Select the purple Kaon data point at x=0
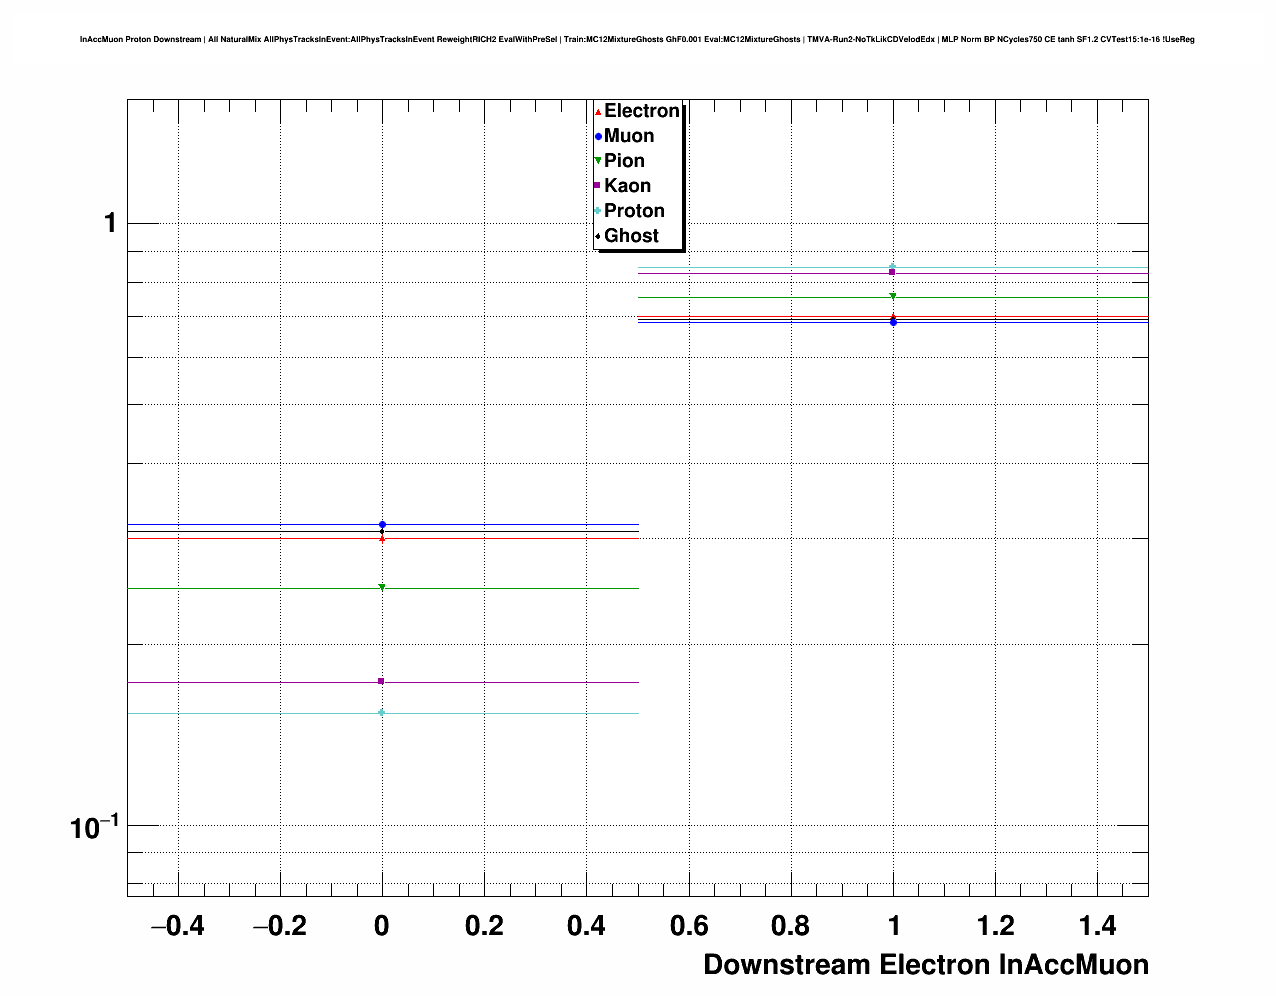 click(381, 681)
